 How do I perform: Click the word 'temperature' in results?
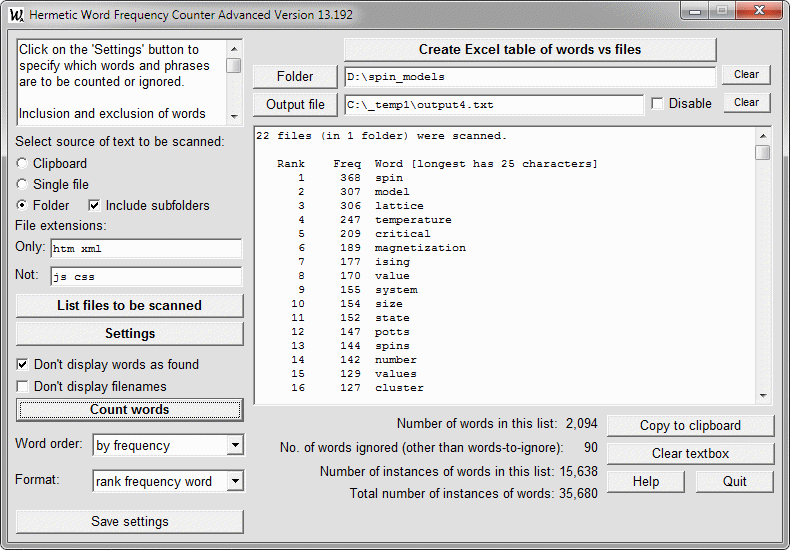[413, 220]
